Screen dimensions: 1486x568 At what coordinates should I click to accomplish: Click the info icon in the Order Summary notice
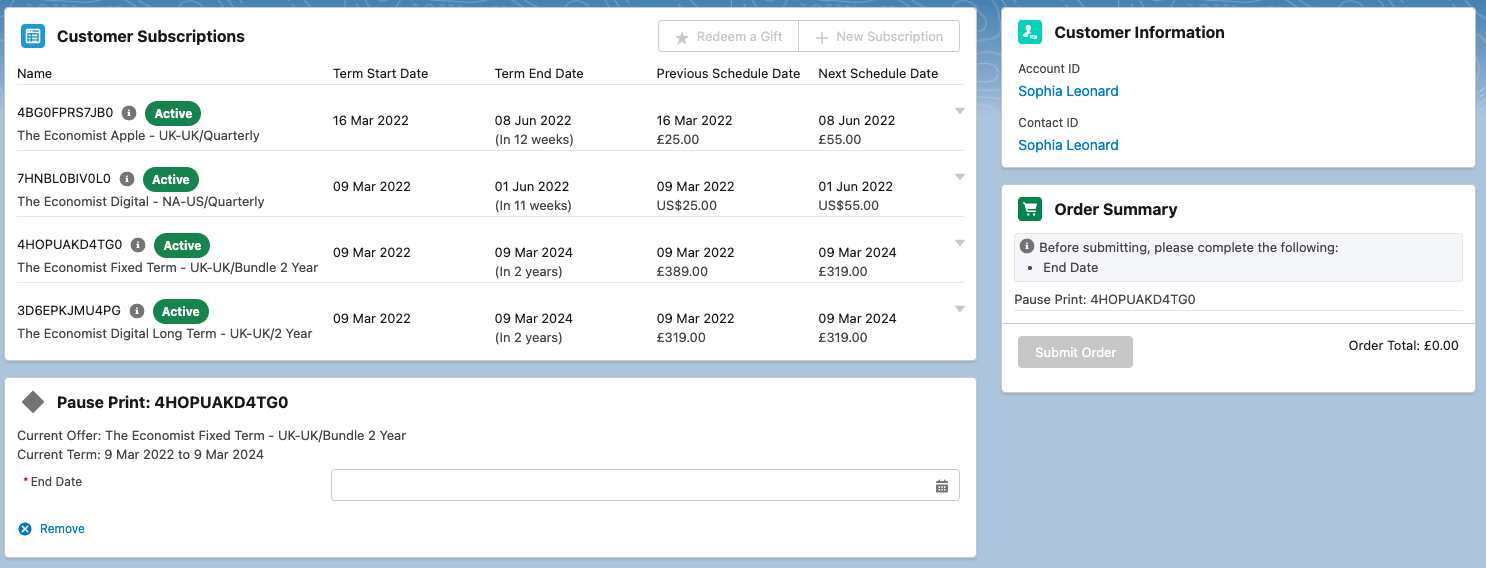point(1027,247)
